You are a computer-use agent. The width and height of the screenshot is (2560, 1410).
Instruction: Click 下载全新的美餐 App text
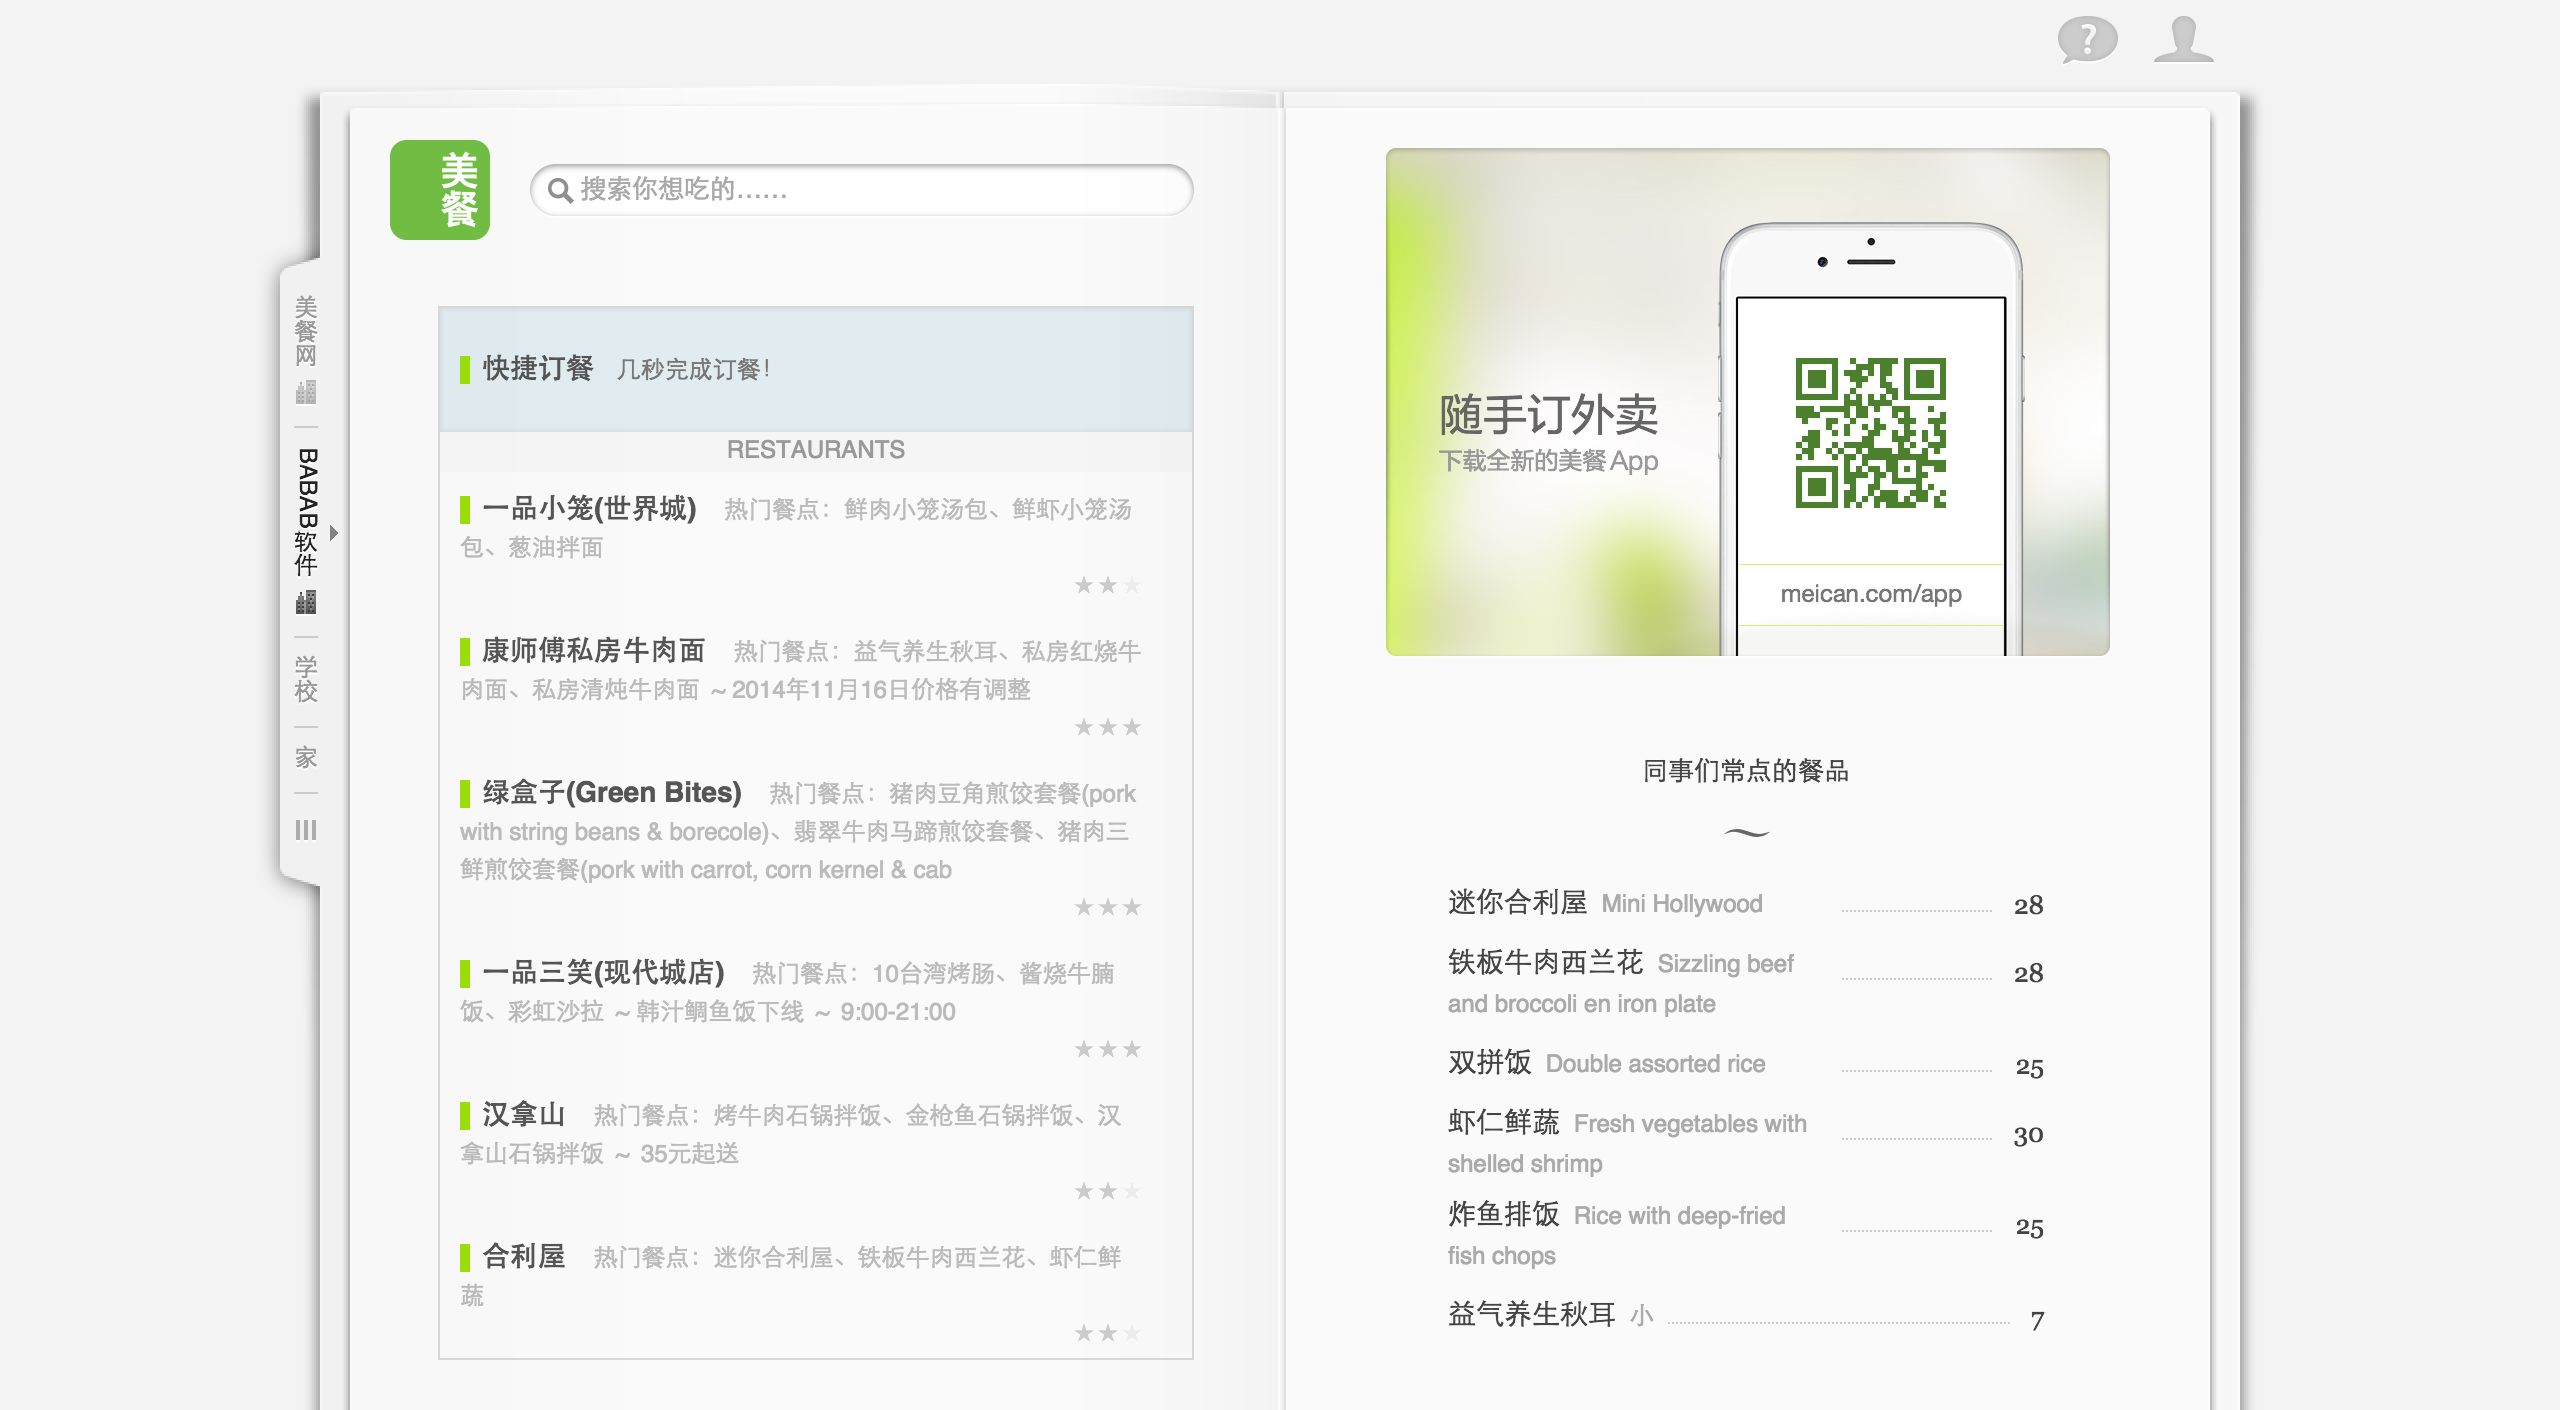pyautogui.click(x=1548, y=461)
